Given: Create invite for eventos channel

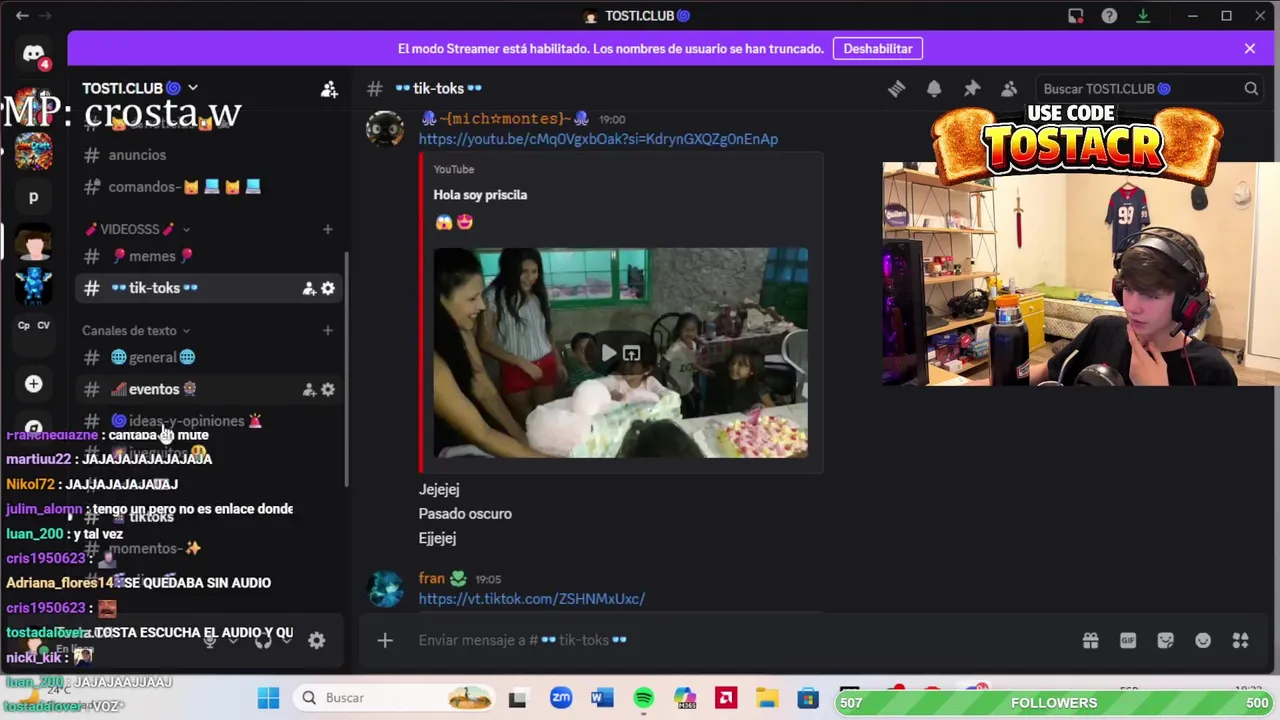Looking at the screenshot, I should (x=309, y=389).
